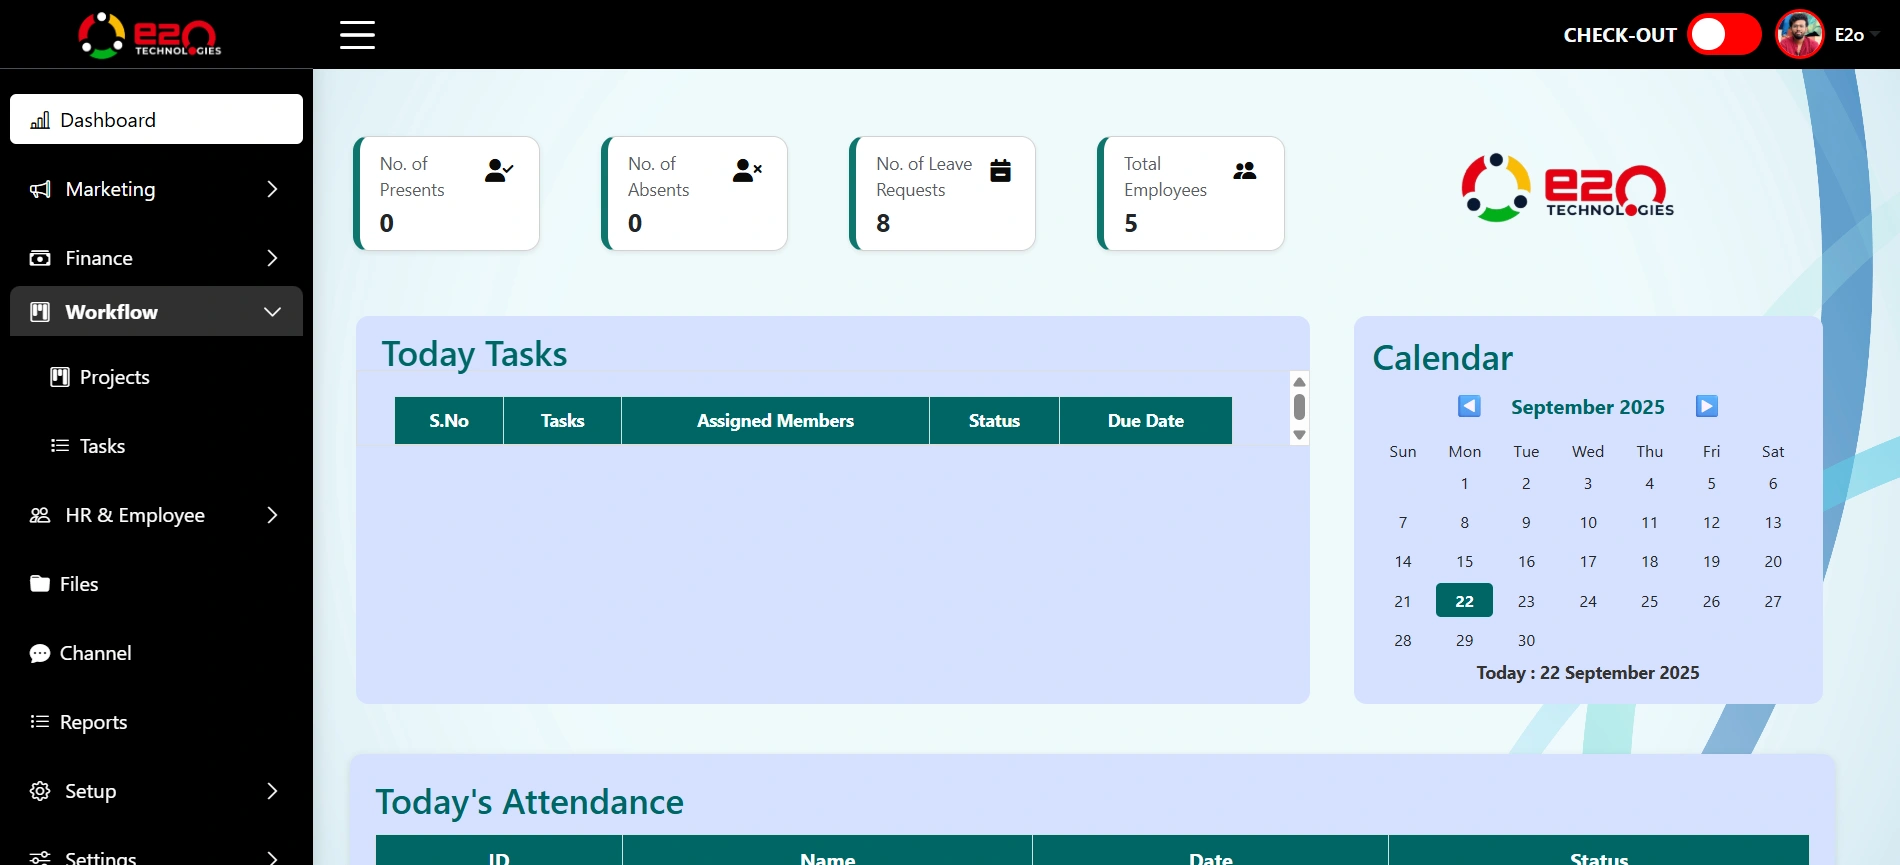1900x865 pixels.
Task: Click the Total Employees people icon
Action: tap(1244, 171)
